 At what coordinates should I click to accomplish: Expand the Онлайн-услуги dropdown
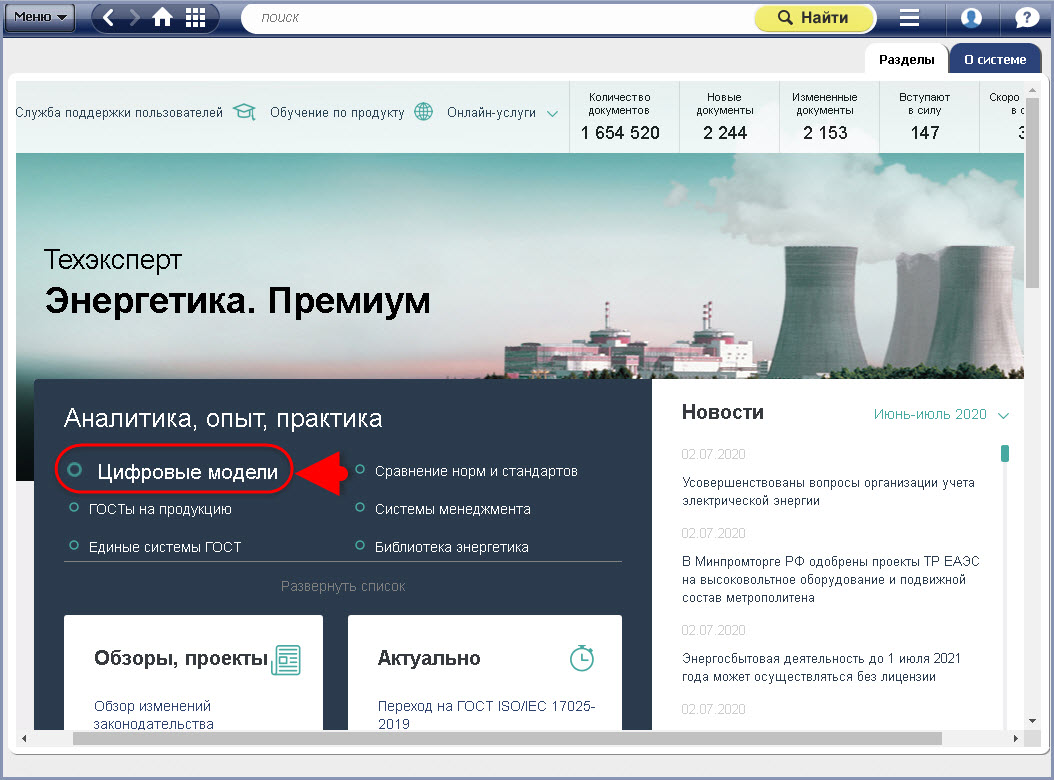click(502, 113)
